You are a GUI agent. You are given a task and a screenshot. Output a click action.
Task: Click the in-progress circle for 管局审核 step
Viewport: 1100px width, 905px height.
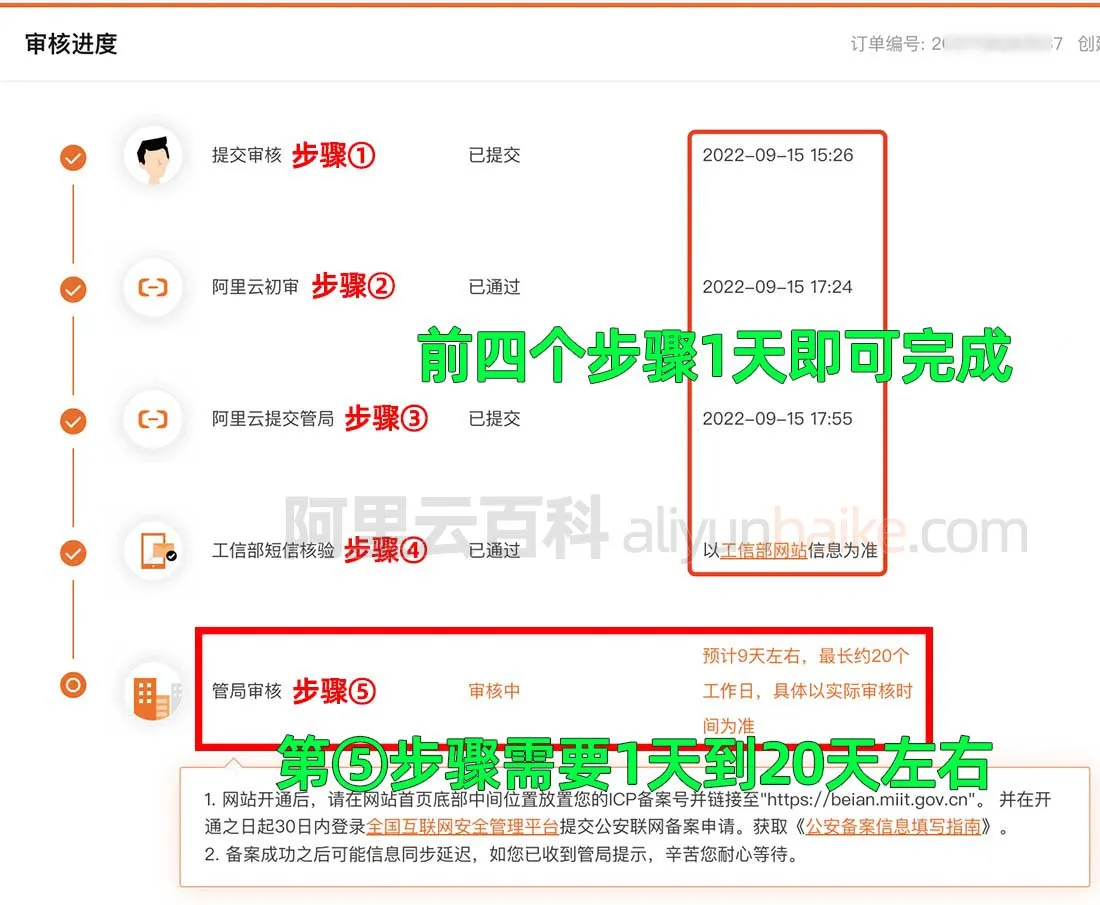[72, 685]
